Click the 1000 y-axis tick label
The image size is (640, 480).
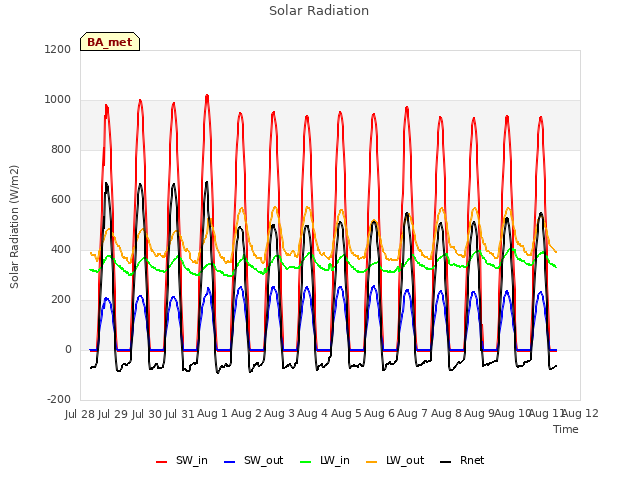(x=58, y=100)
